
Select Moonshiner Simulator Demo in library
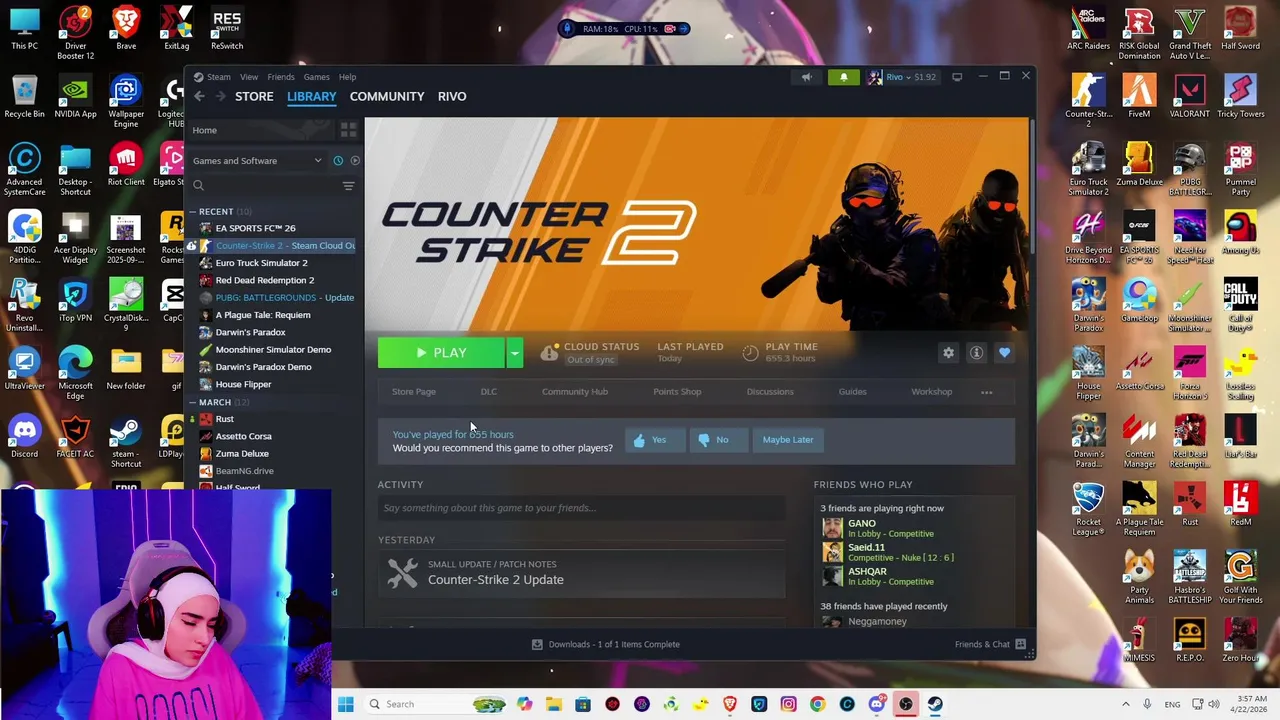click(x=273, y=350)
